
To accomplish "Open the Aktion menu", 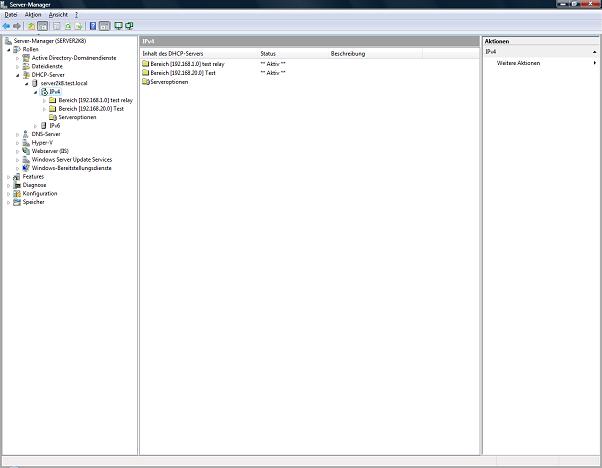I will 33,15.
